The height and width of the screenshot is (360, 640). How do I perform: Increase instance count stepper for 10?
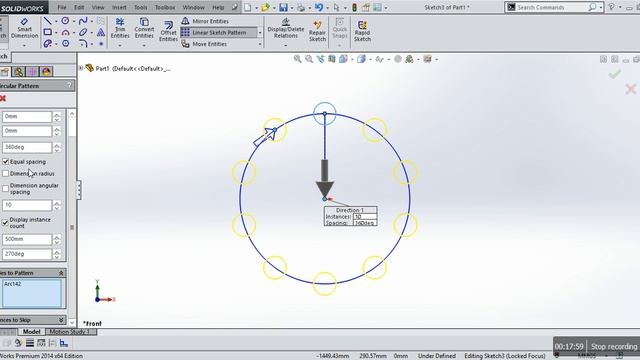coord(57,202)
